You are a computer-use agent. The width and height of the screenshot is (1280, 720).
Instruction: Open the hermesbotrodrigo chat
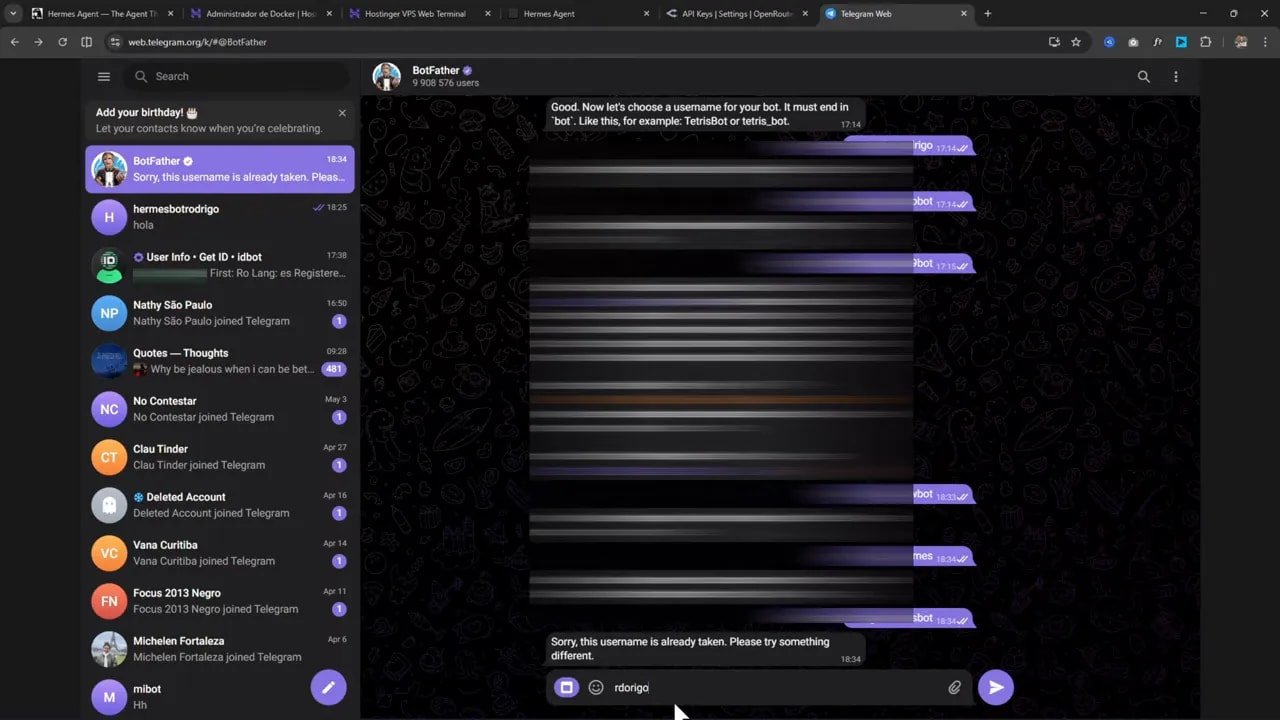(220, 217)
